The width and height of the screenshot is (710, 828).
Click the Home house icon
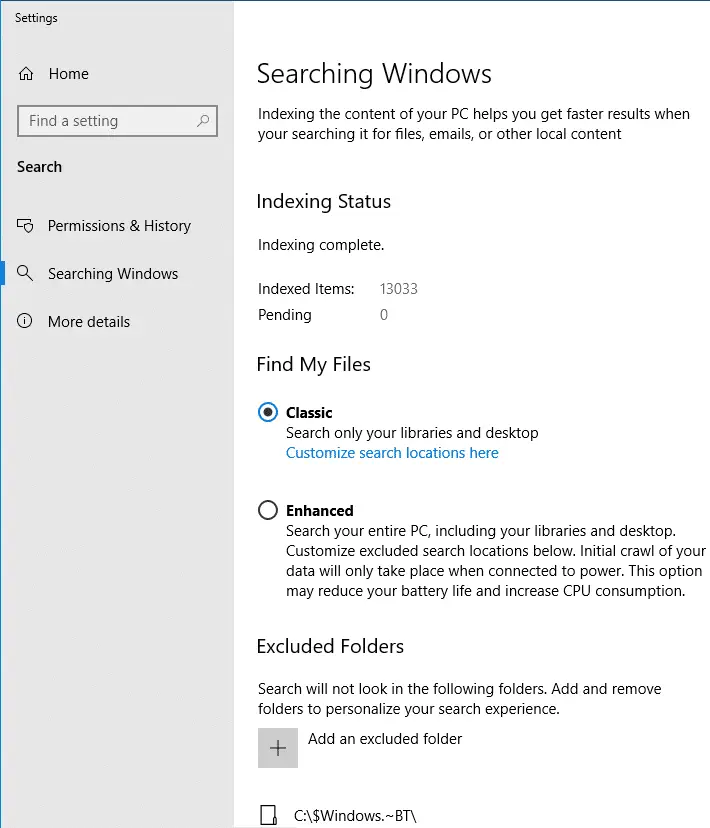click(x=26, y=74)
